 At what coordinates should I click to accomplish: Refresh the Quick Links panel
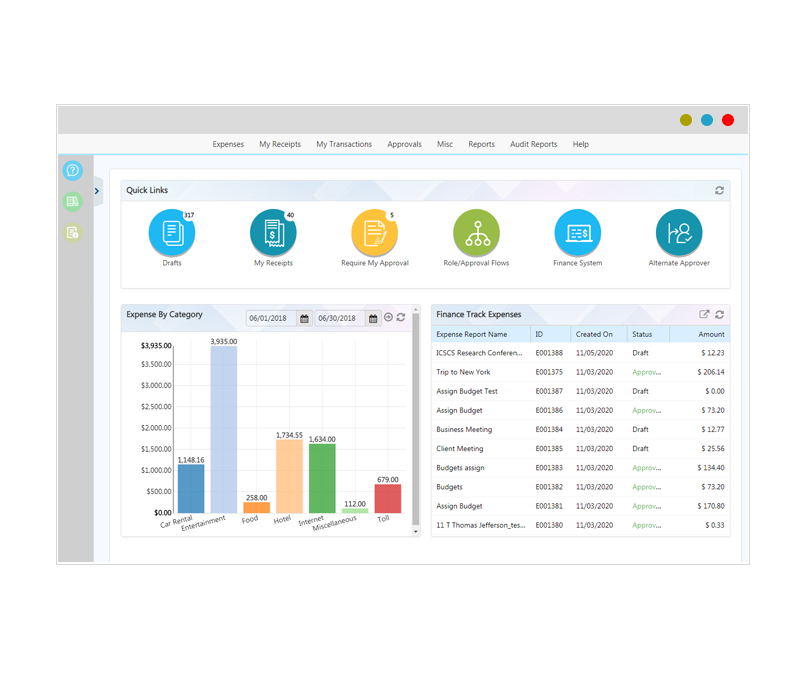[719, 190]
